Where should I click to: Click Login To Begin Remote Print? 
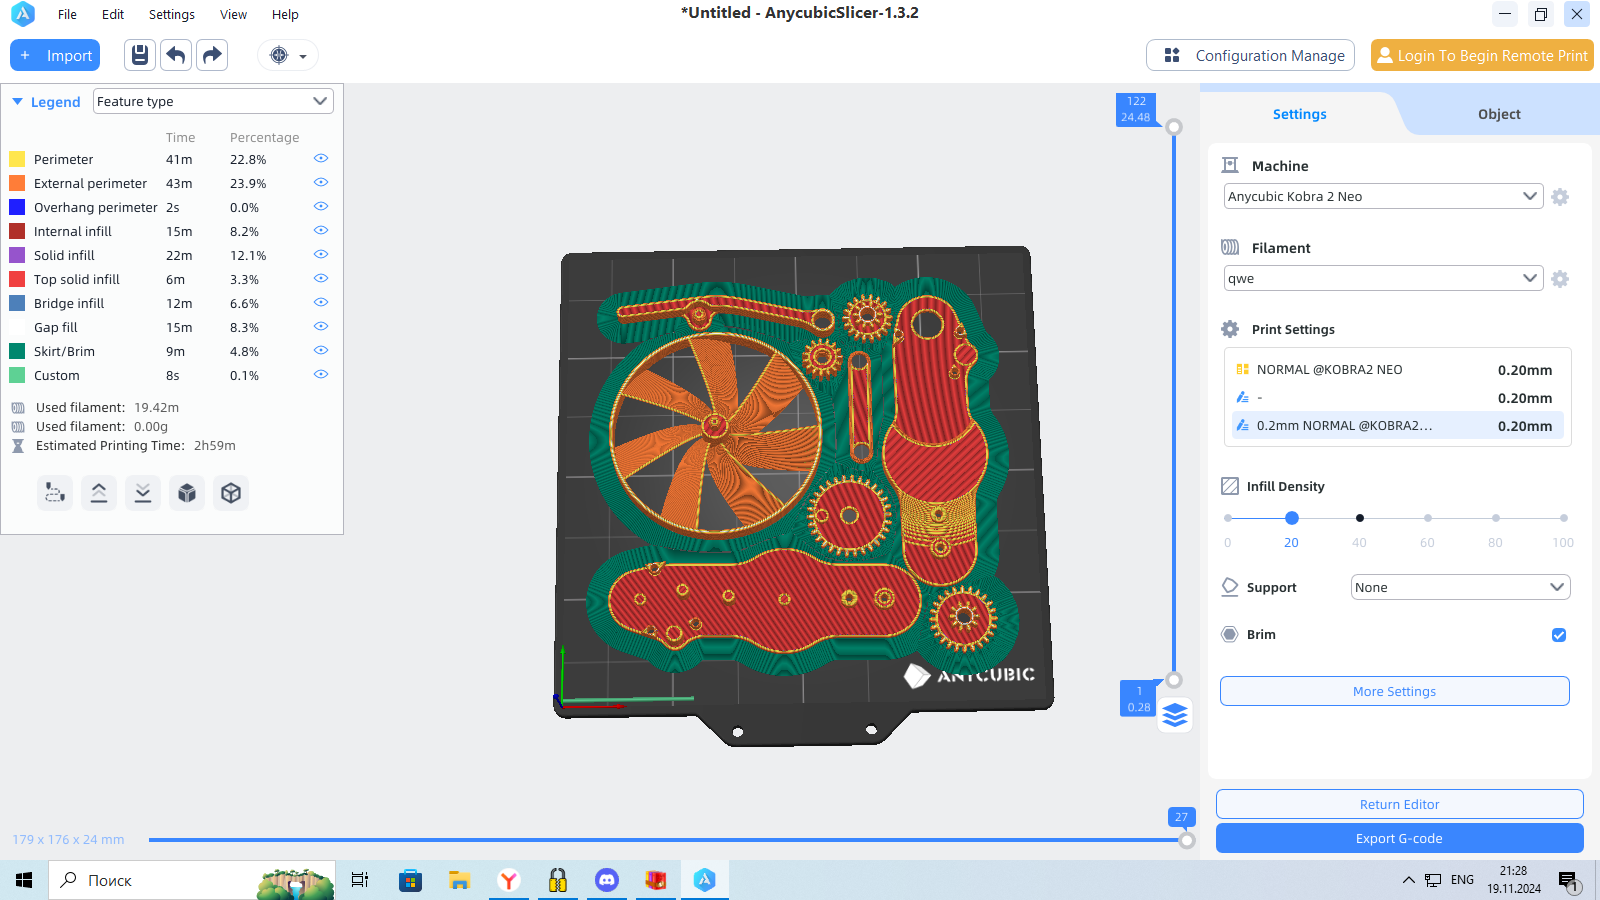(1482, 55)
